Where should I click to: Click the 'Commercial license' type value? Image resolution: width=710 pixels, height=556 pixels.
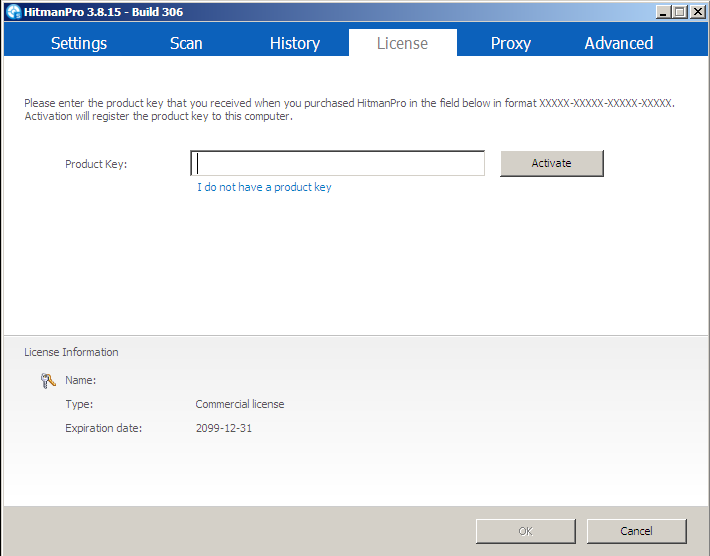point(240,404)
